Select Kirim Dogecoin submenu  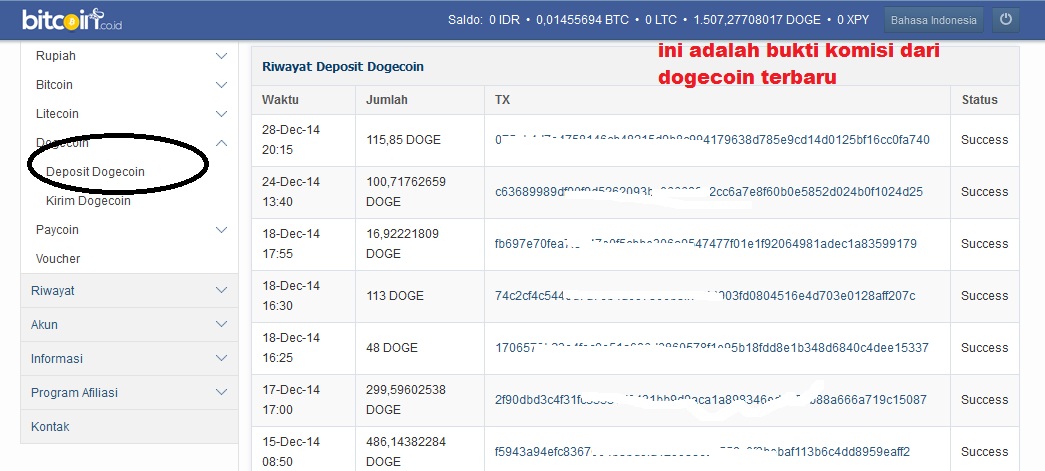[88, 201]
